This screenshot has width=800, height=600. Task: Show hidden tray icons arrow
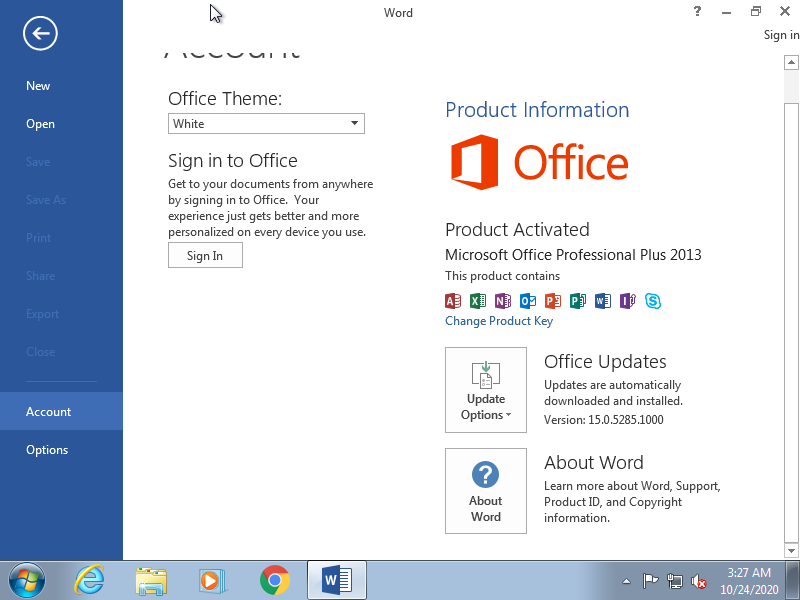[627, 581]
